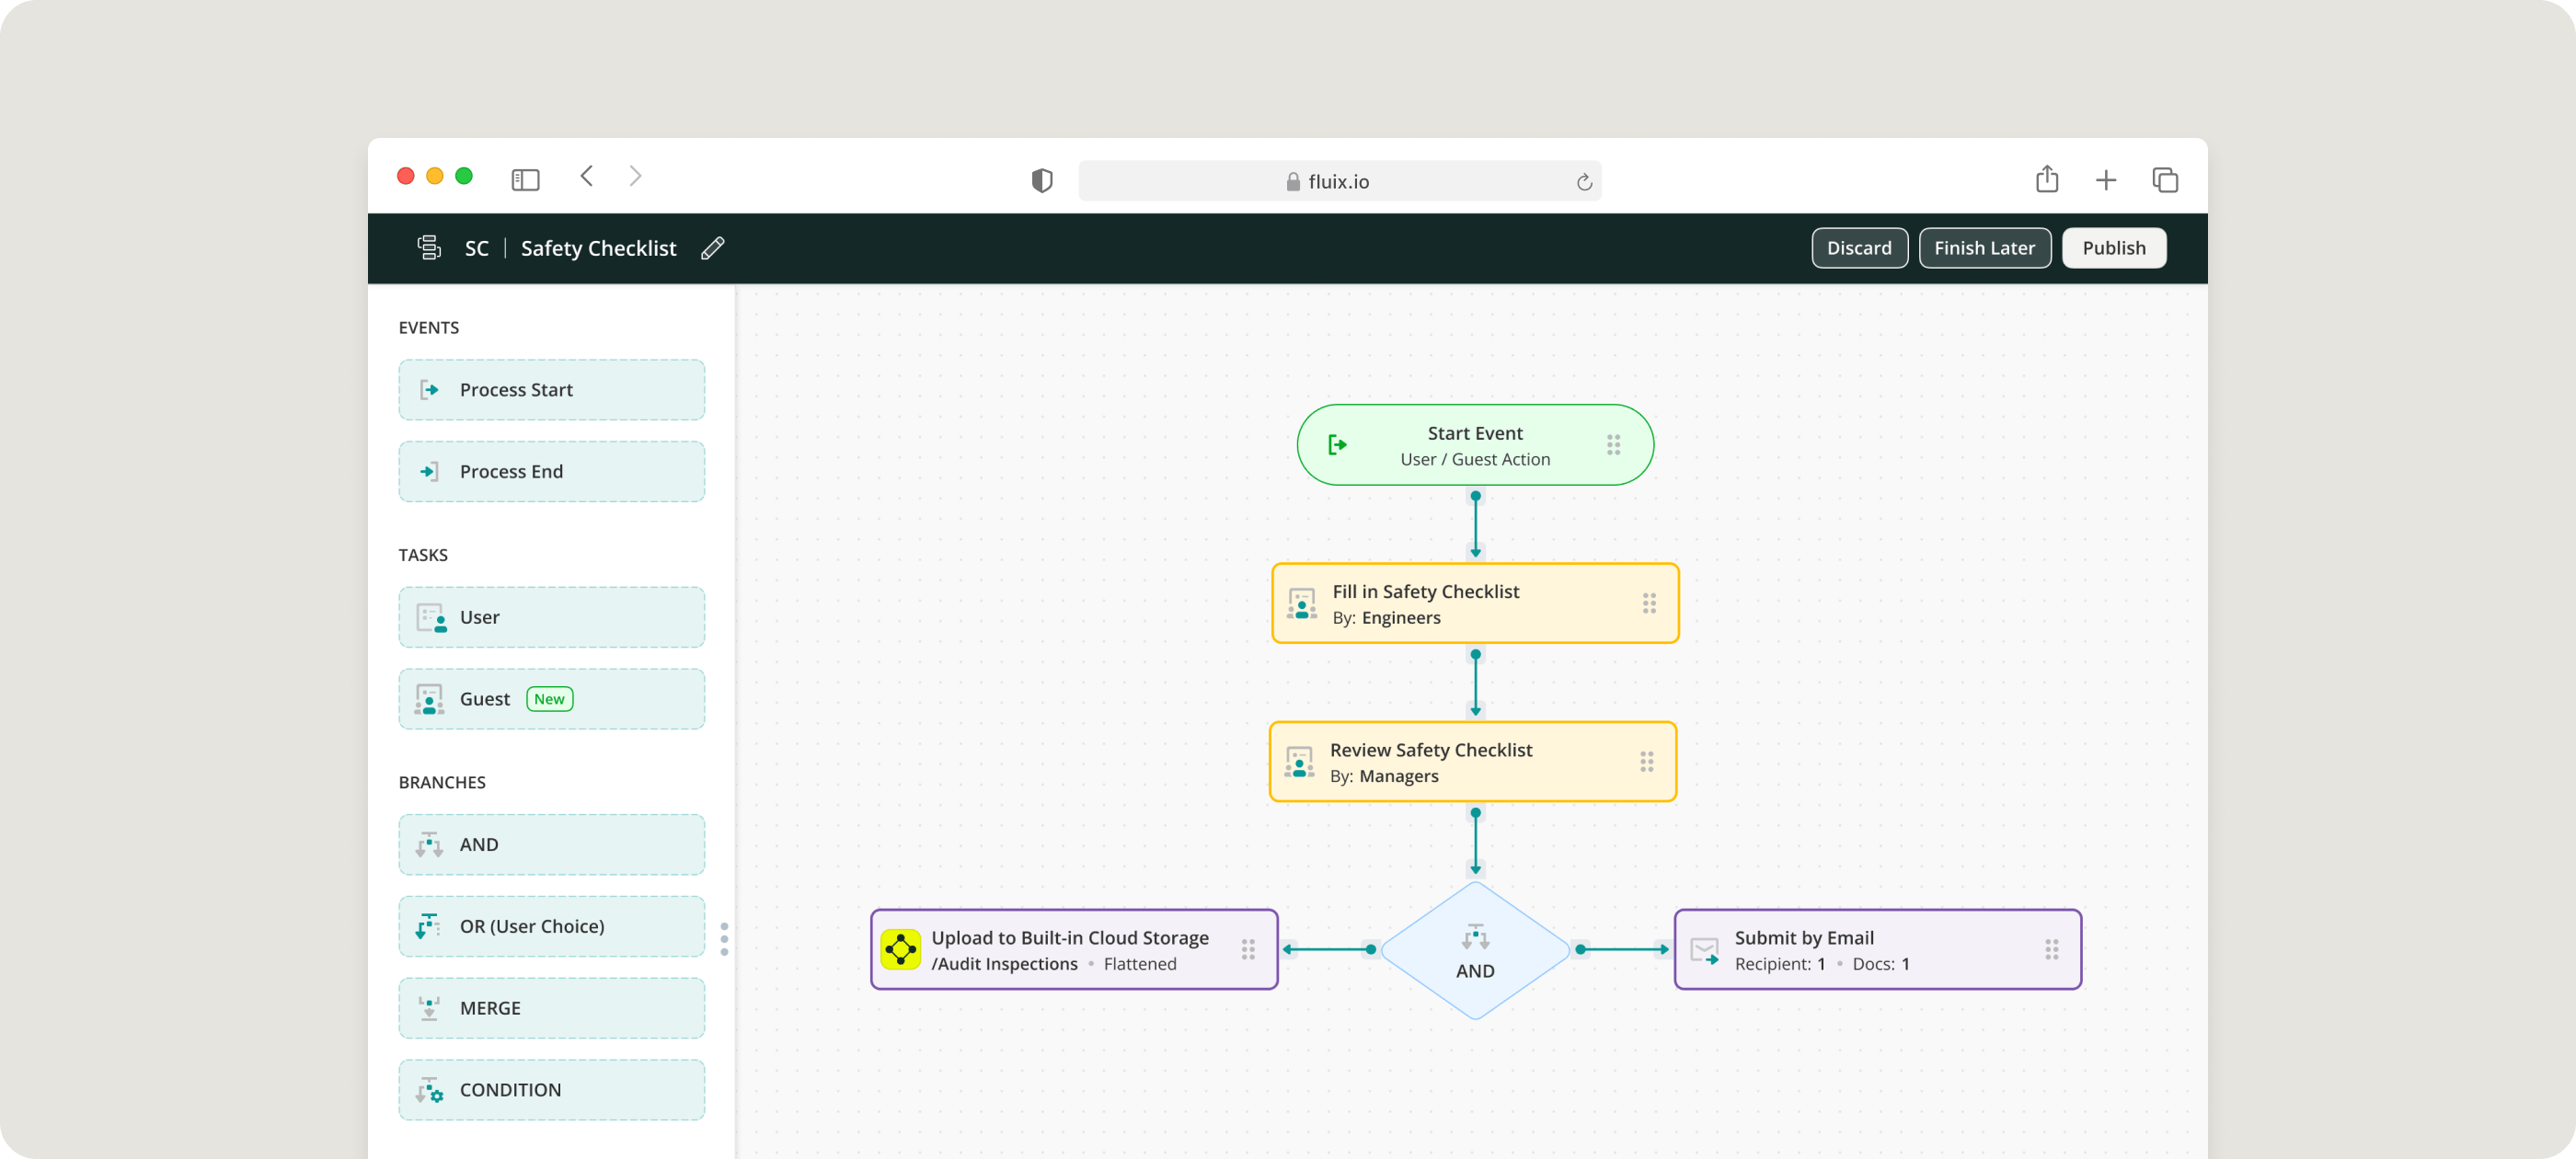Click the browser share icon

[2046, 179]
